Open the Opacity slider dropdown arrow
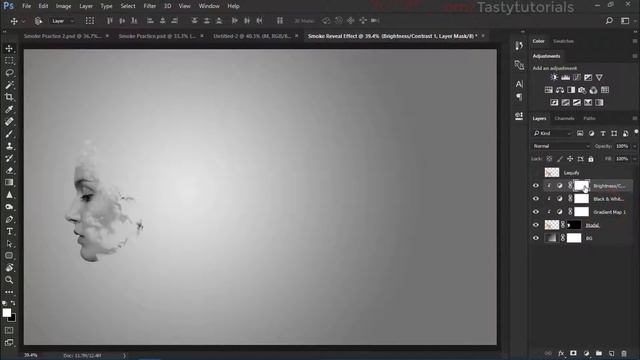640x360 pixels. coord(635,146)
